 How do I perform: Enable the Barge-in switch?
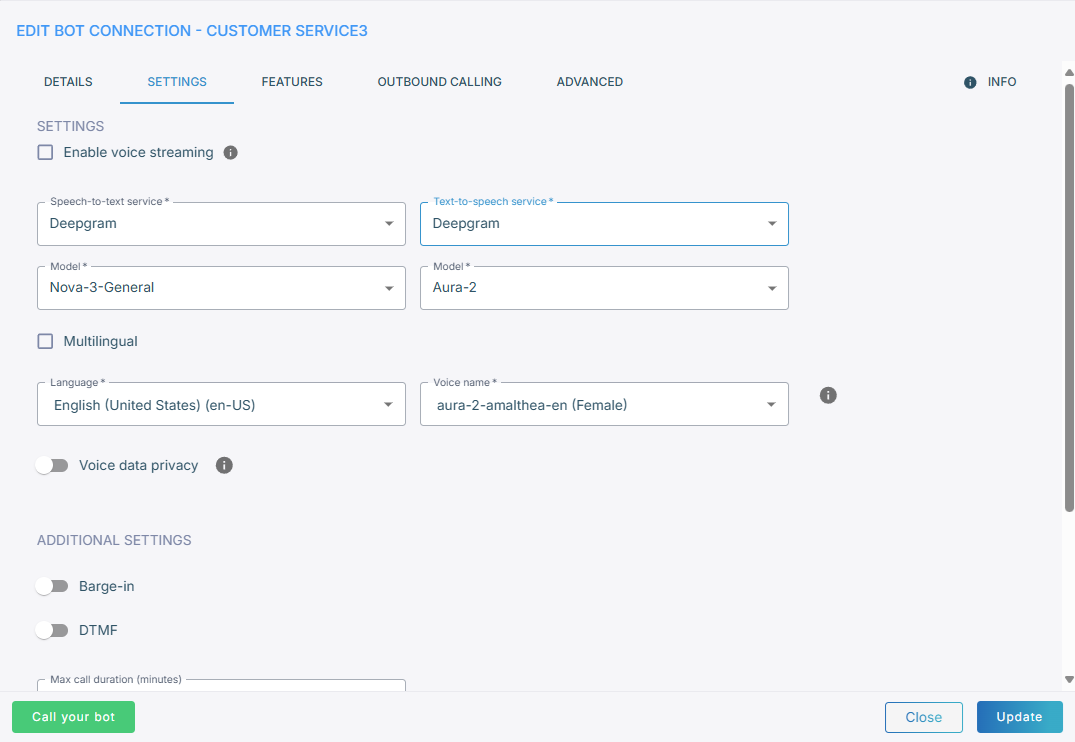[x=52, y=586]
